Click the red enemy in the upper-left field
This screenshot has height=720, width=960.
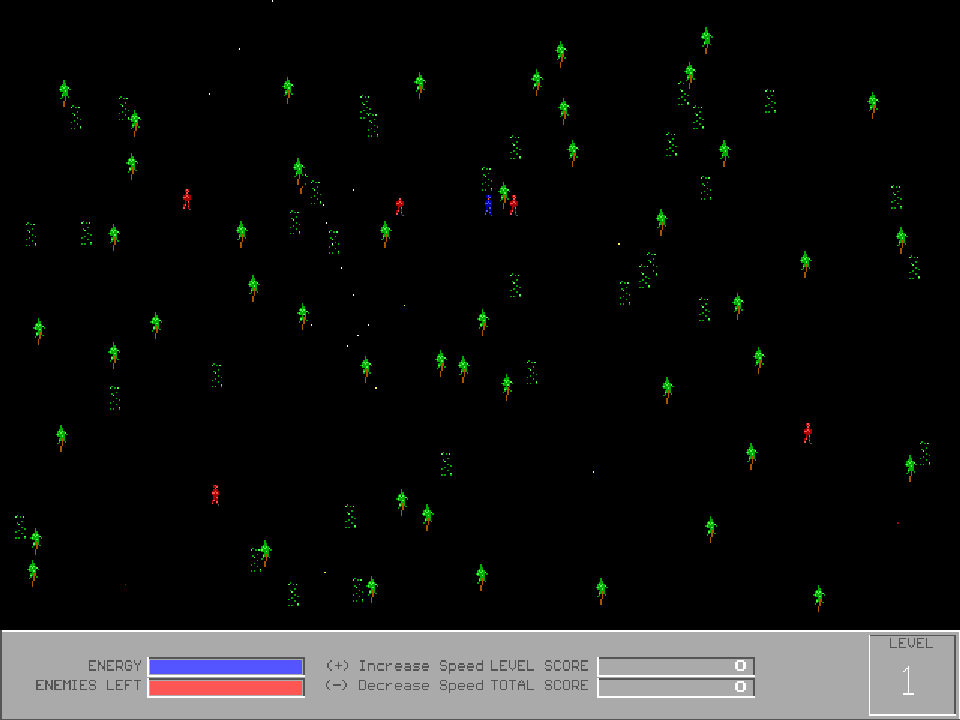pyautogui.click(x=187, y=199)
